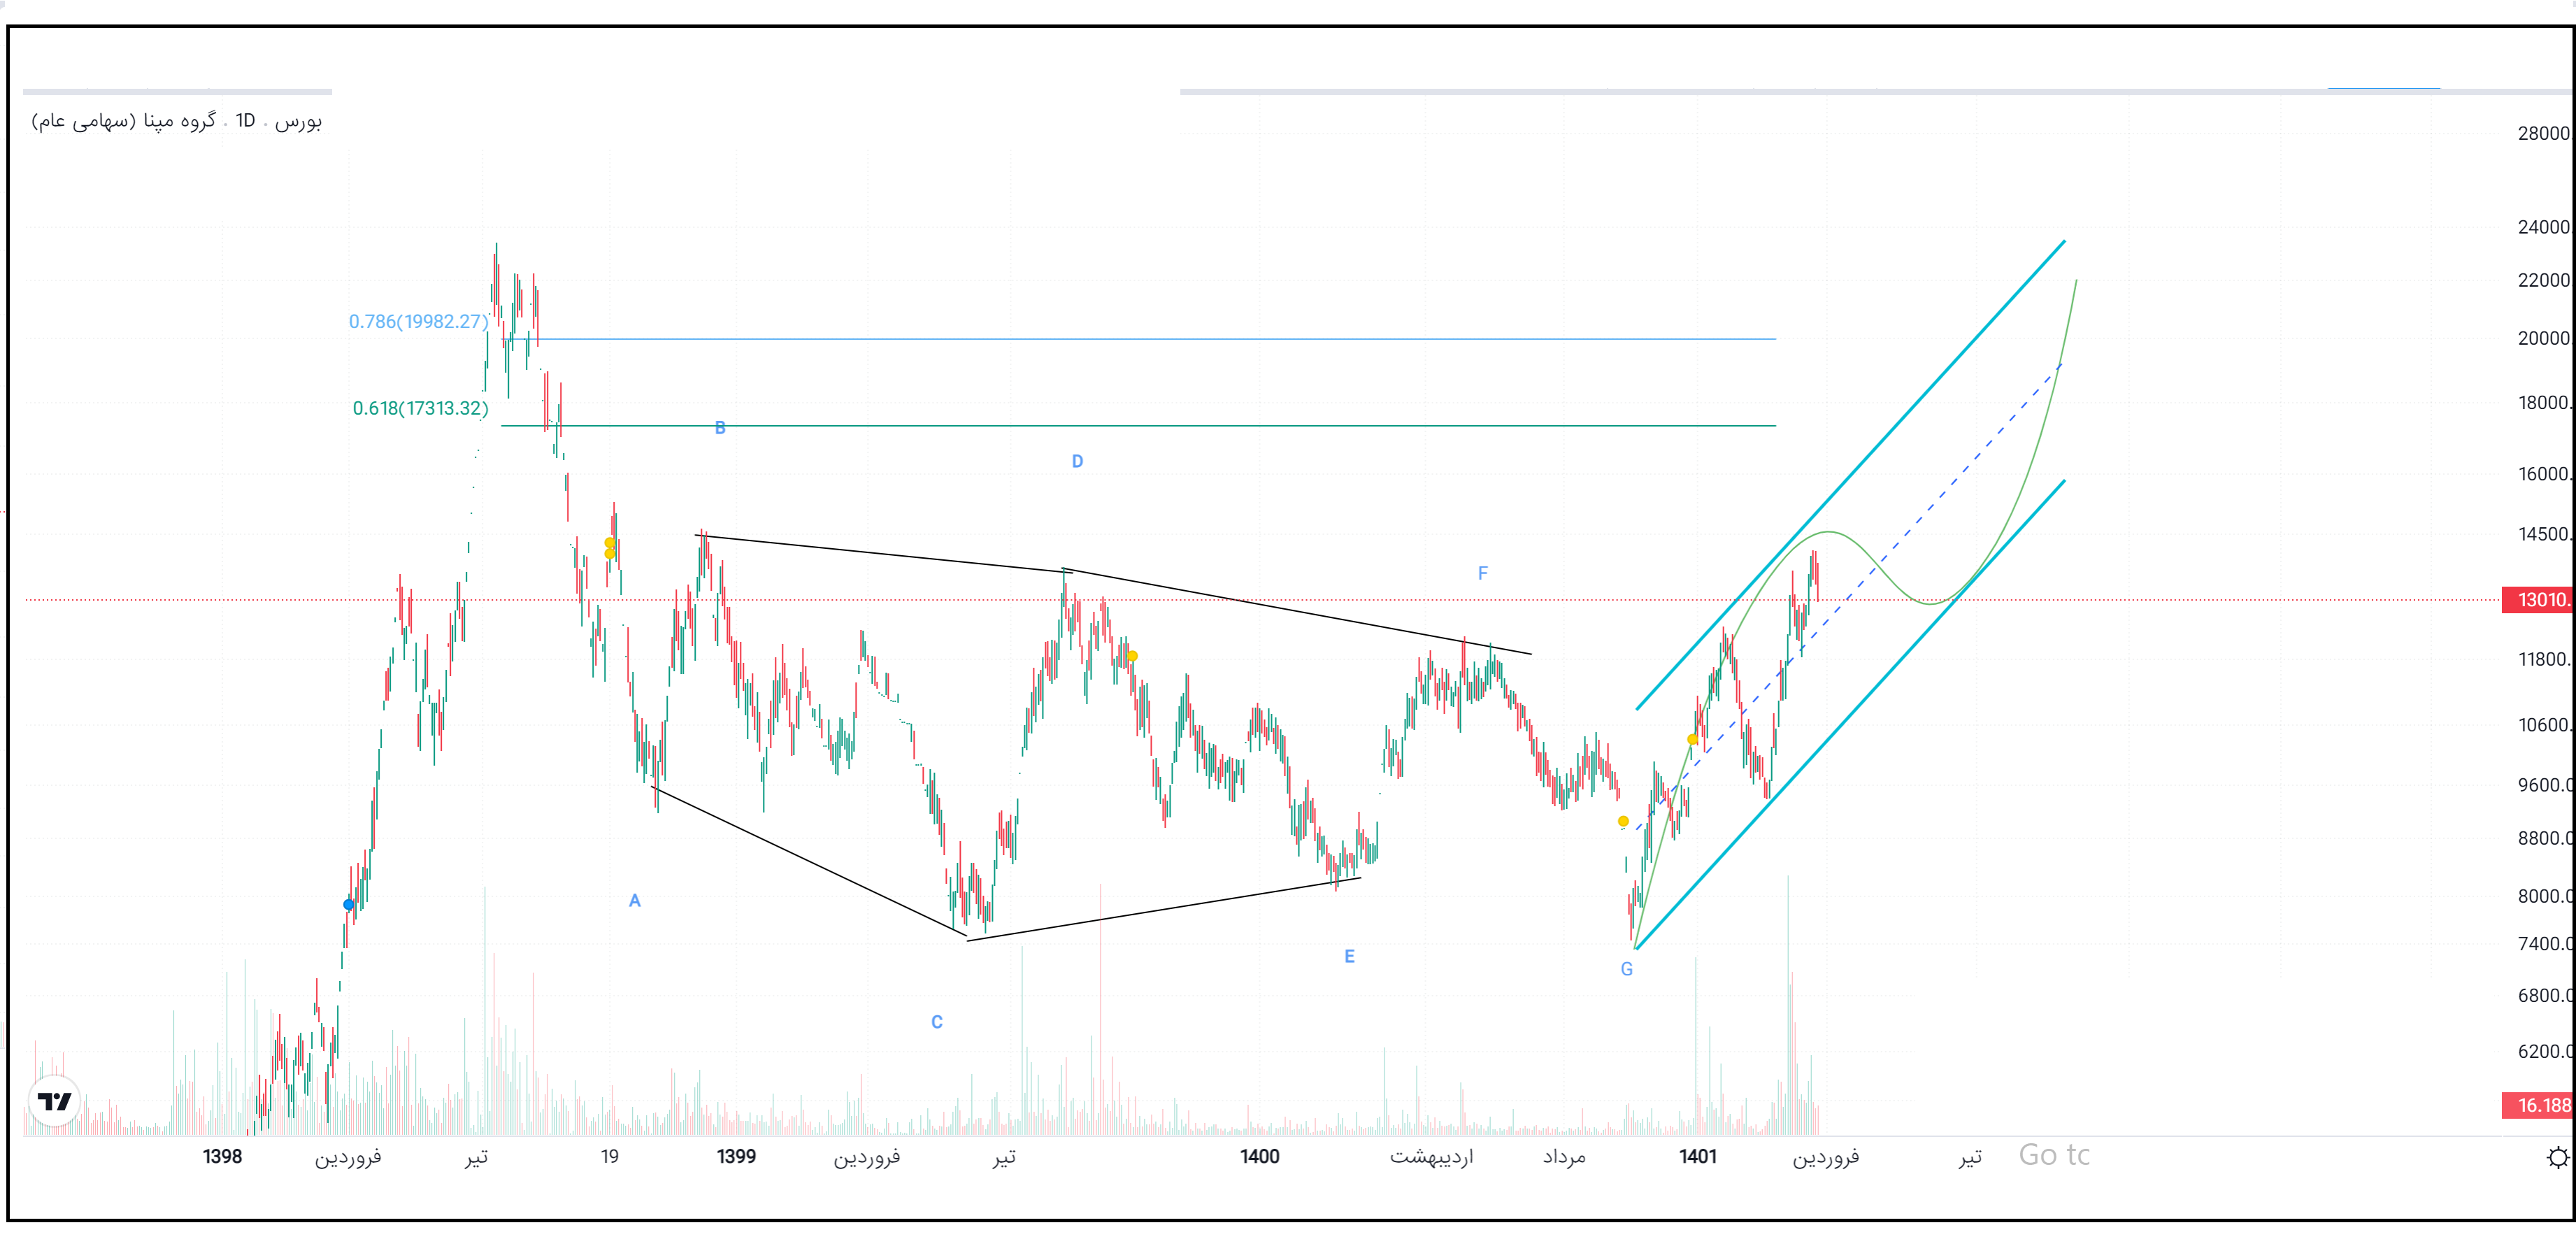Select the wave label F
This screenshot has height=1260, width=2576.
click(1483, 573)
